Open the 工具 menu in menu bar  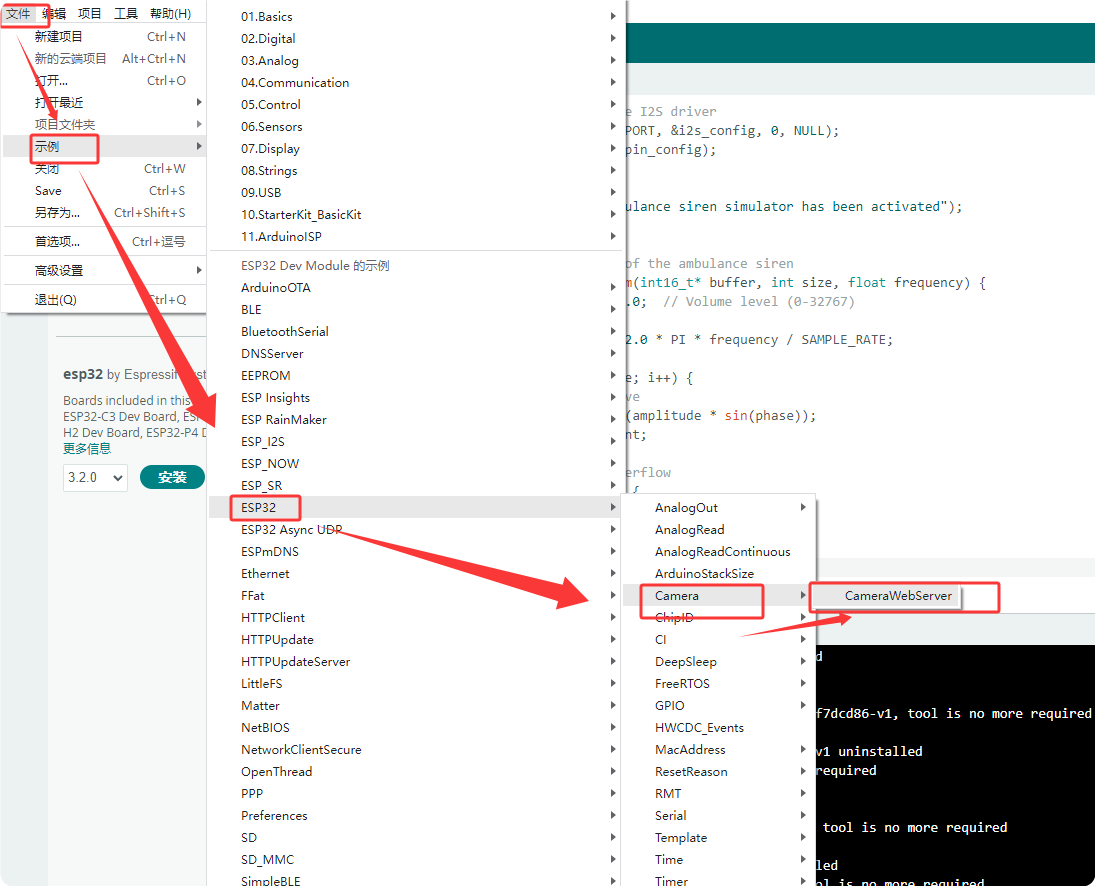coord(126,13)
